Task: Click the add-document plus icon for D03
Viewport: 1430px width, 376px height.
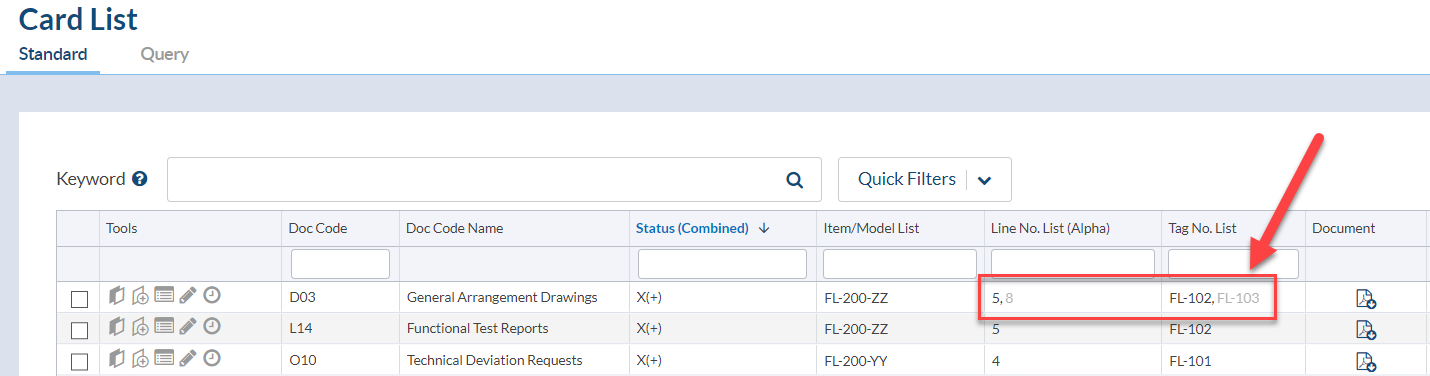Action: [141, 296]
